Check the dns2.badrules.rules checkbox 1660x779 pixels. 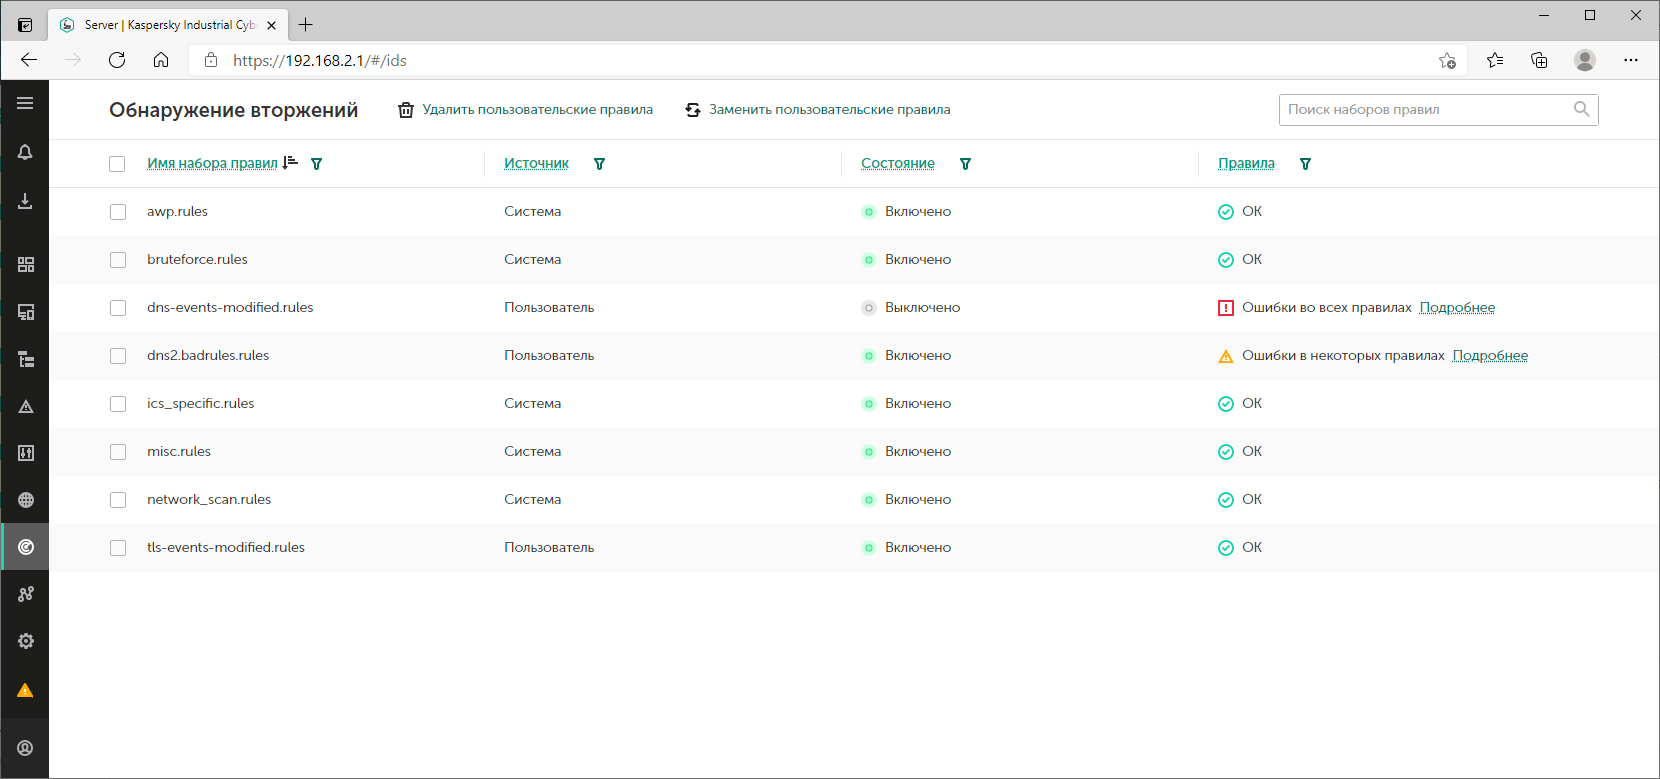coord(118,356)
